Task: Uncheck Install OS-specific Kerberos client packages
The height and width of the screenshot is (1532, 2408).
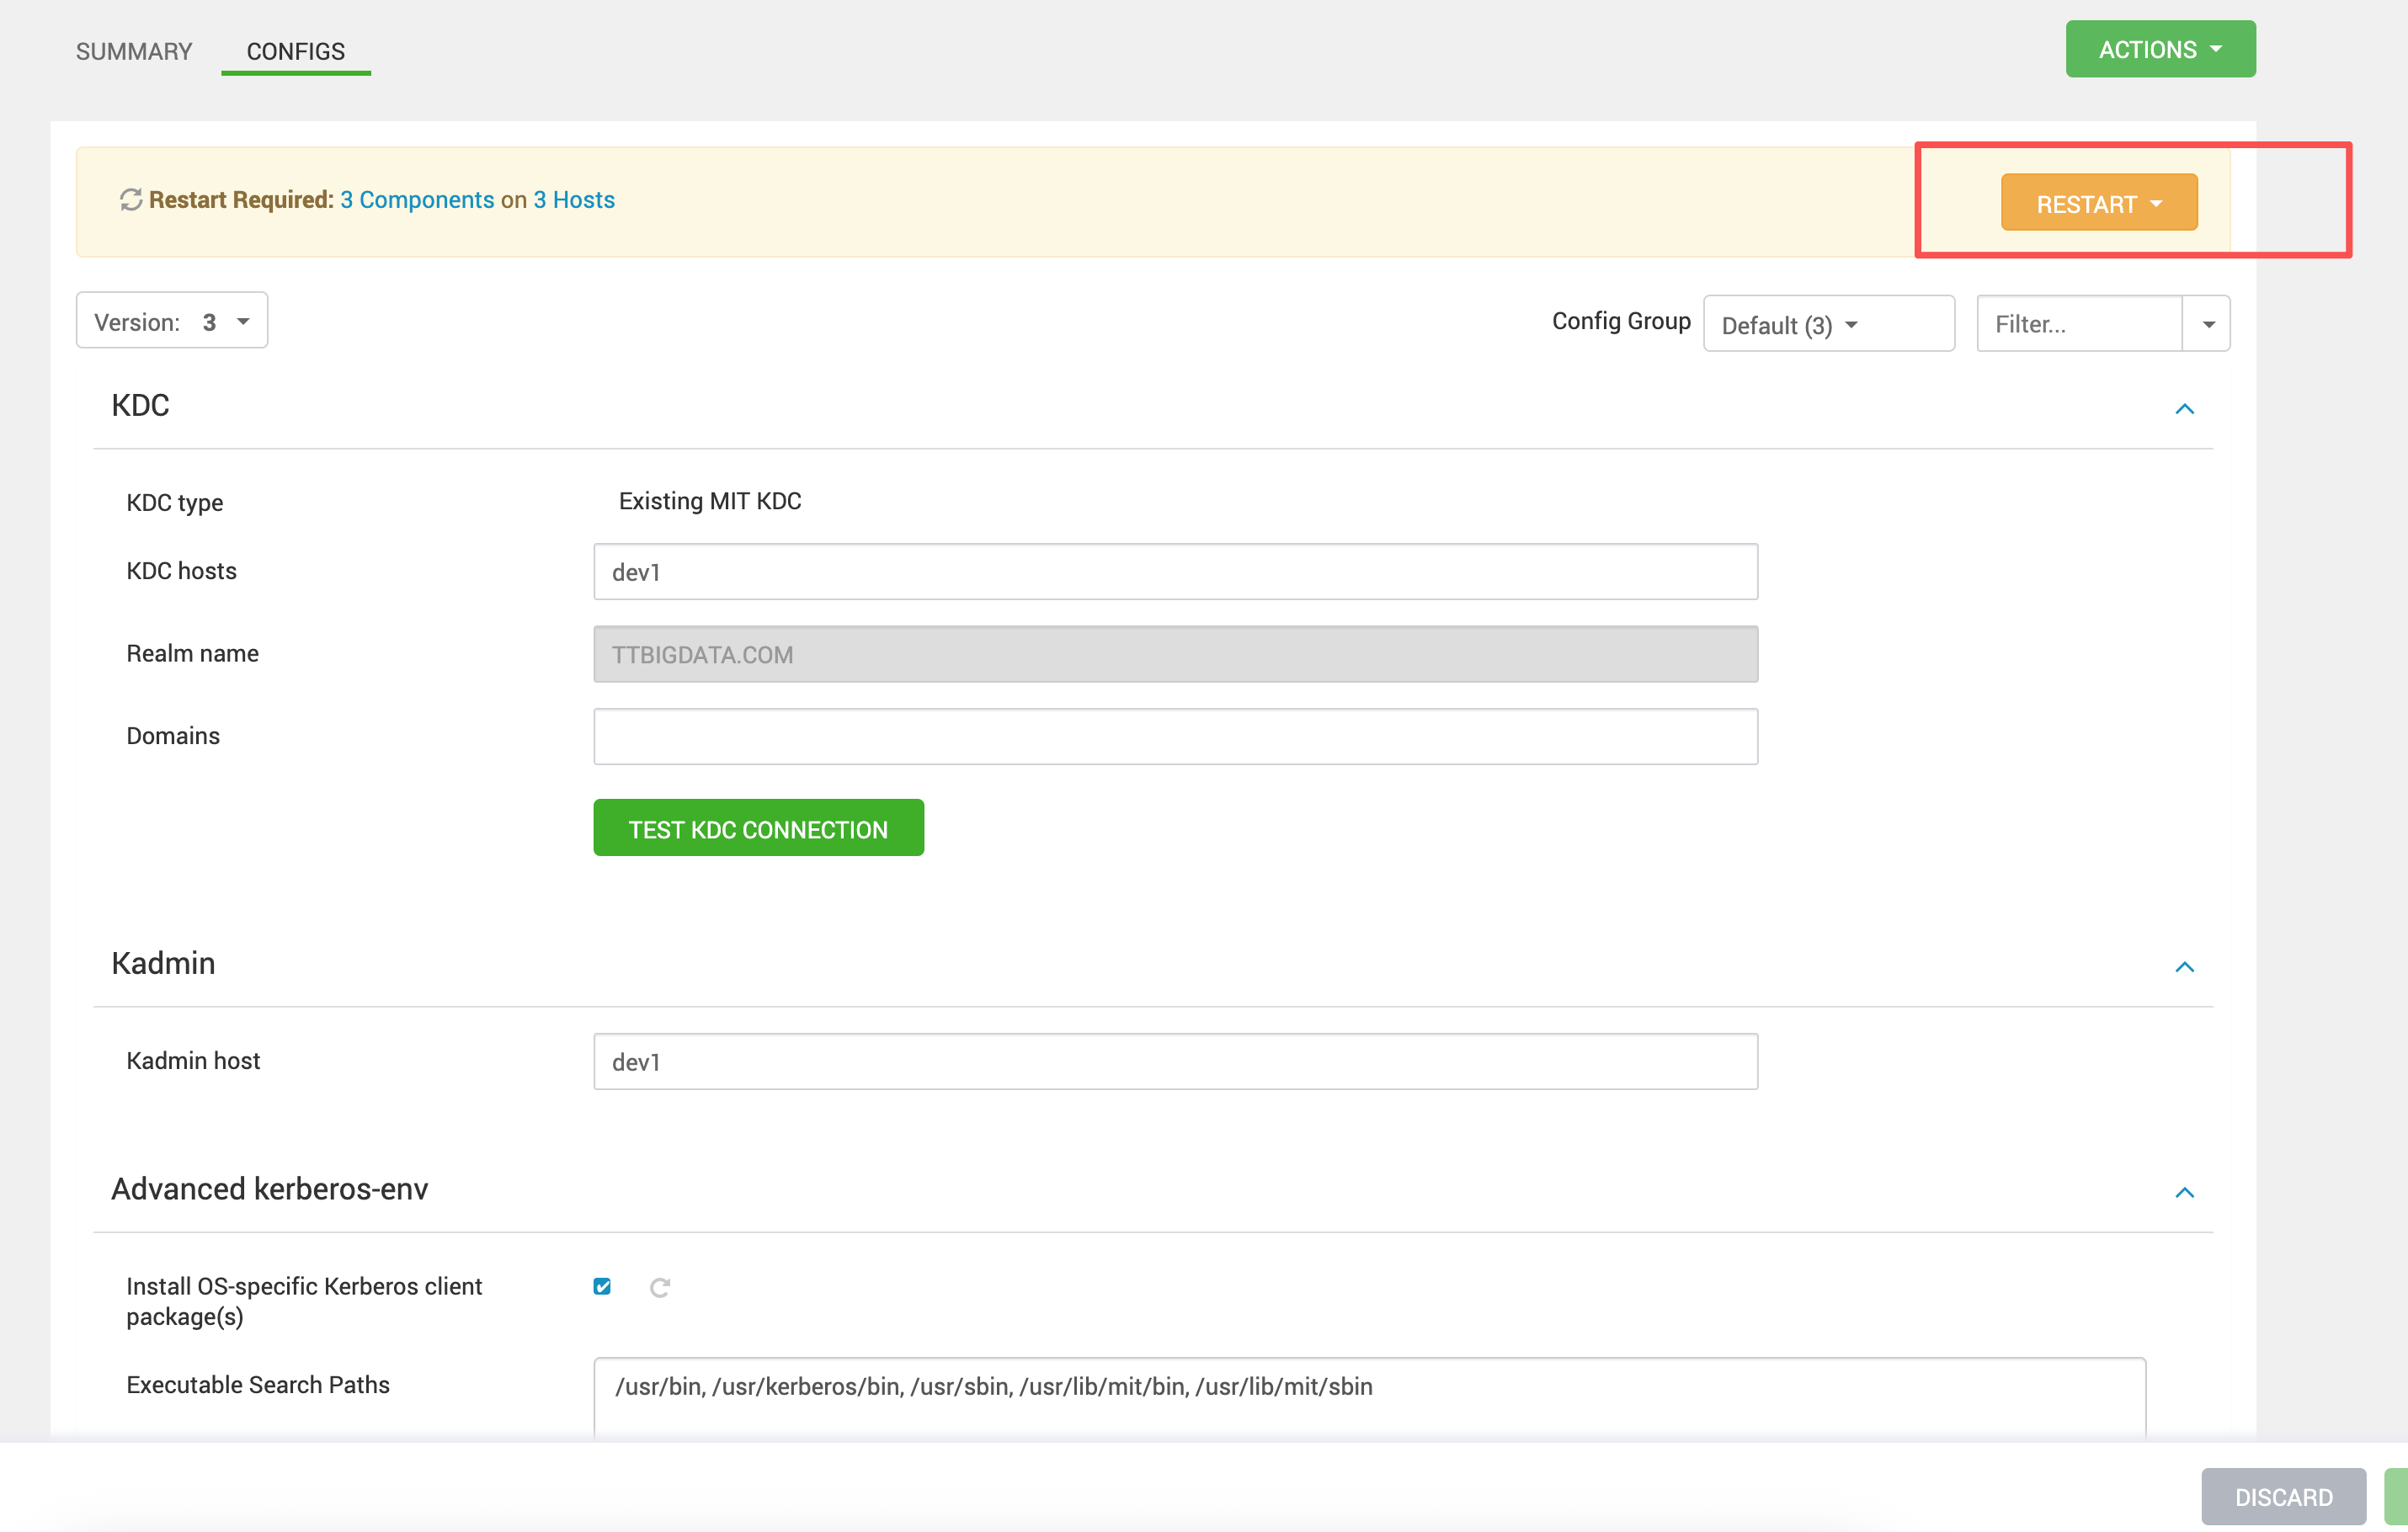Action: (x=602, y=1286)
